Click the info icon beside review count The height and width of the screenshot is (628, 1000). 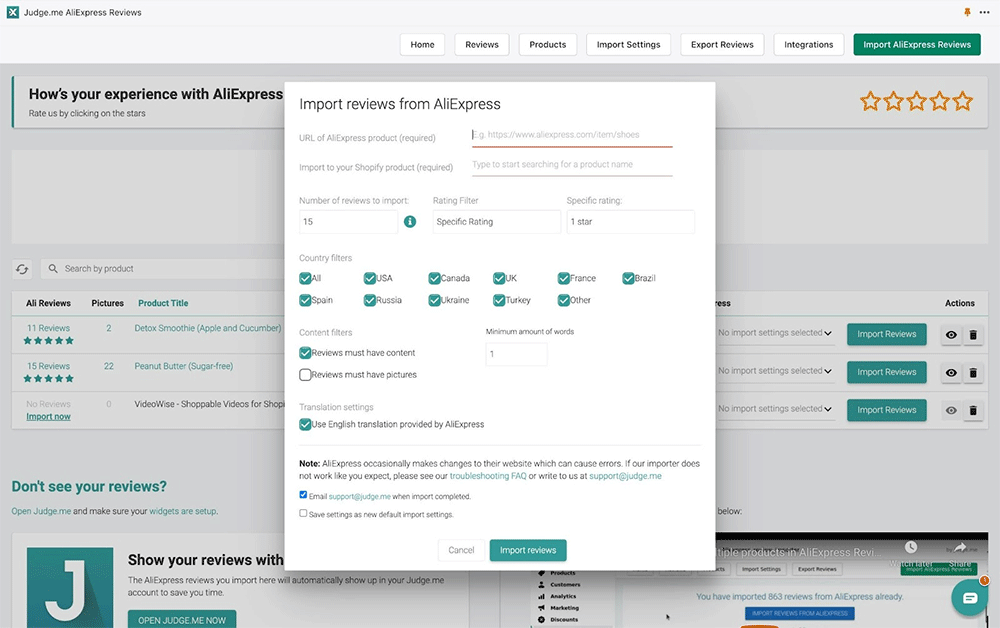(410, 222)
